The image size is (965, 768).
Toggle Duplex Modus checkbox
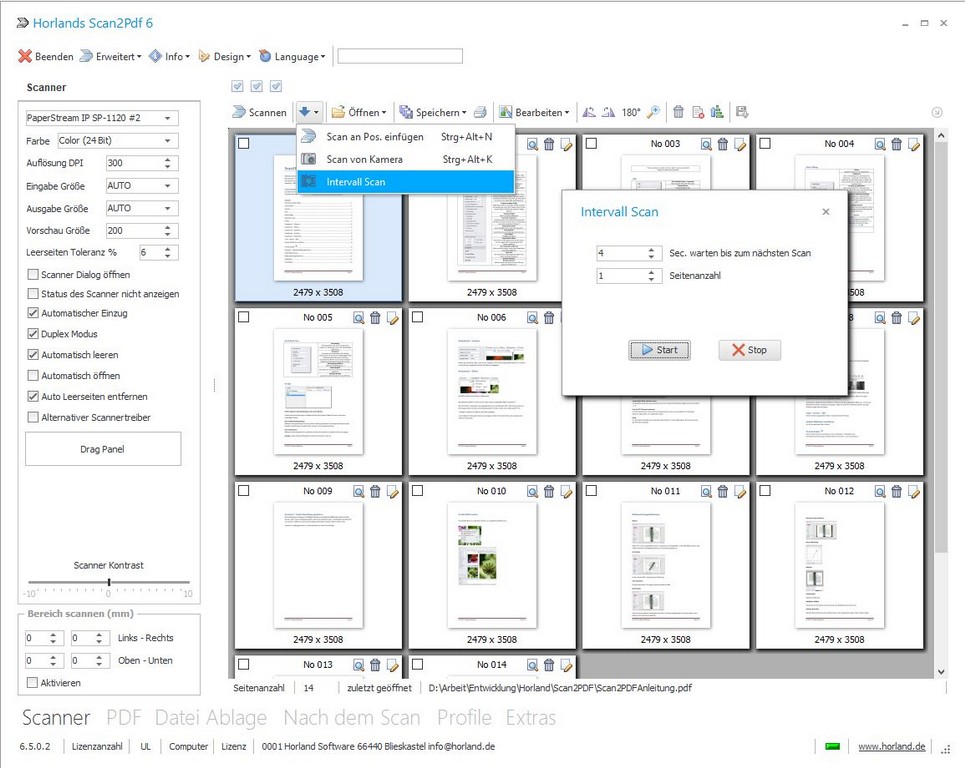tap(33, 334)
